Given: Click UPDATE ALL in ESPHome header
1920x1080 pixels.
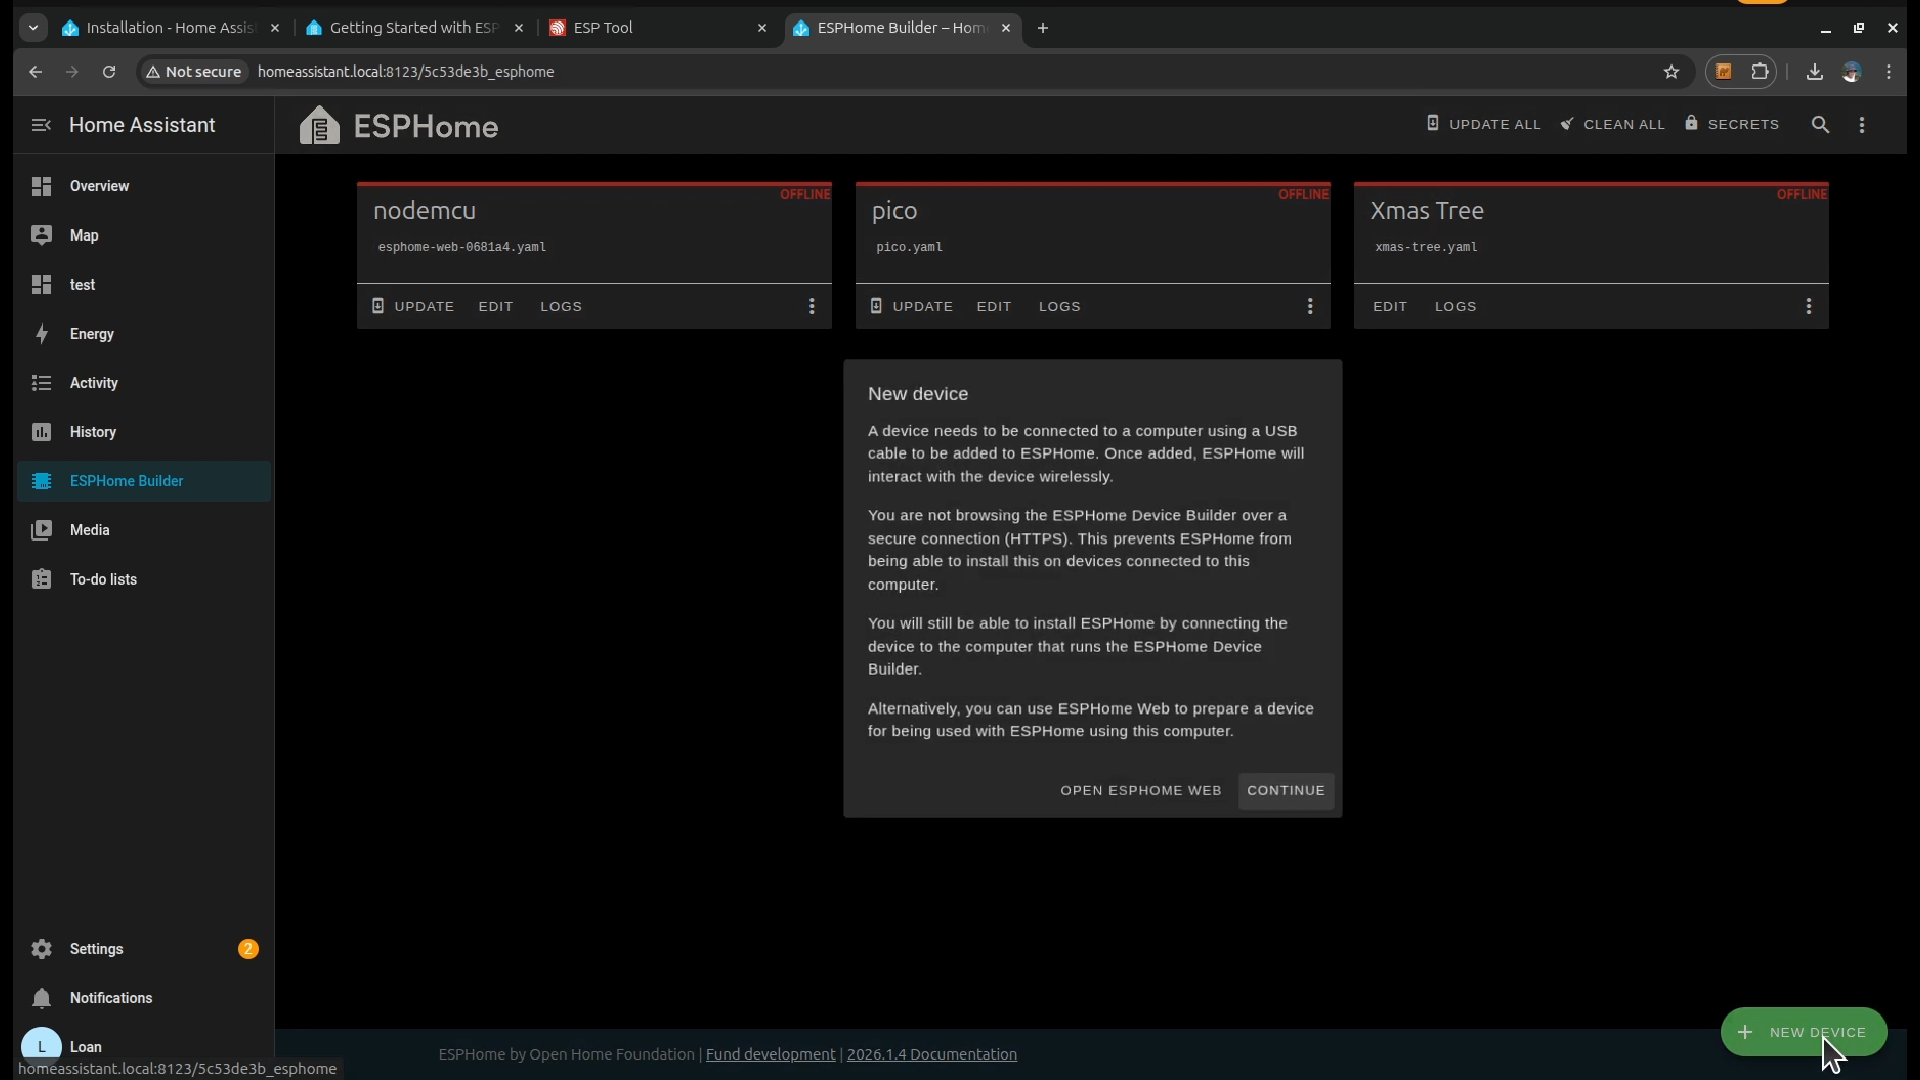Looking at the screenshot, I should tap(1483, 124).
